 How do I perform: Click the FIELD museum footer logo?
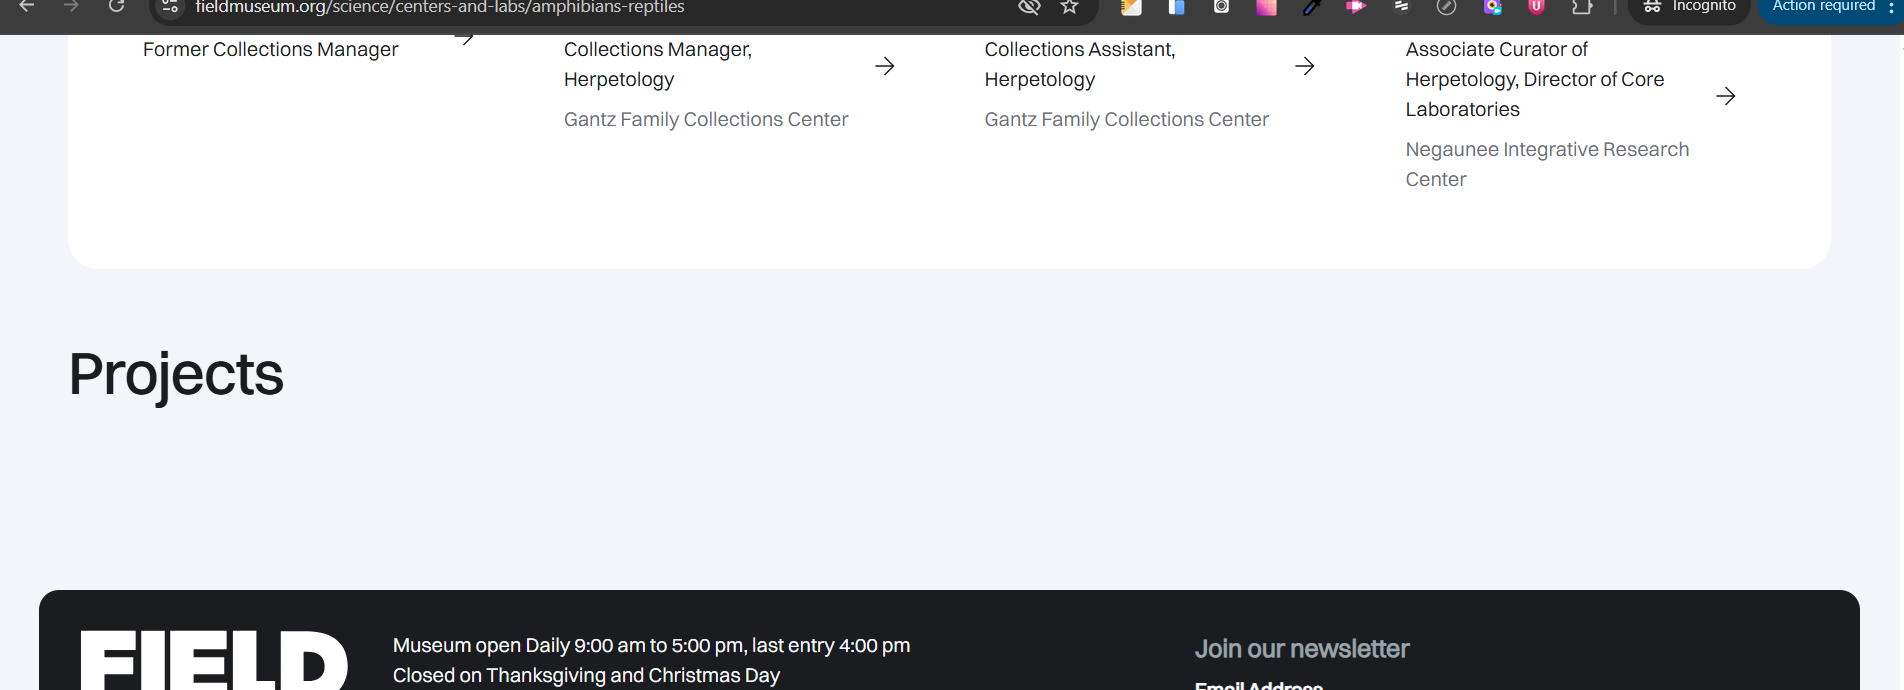pos(213,660)
